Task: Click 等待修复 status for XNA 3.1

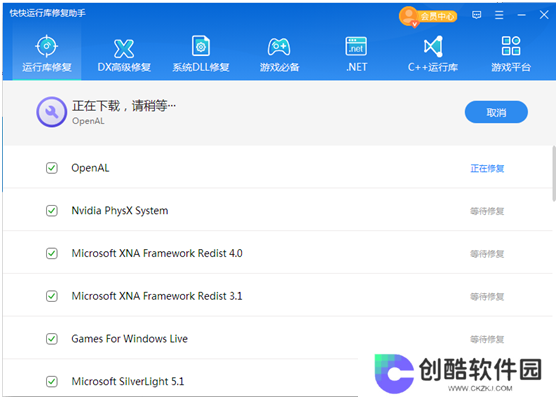Action: pos(487,296)
